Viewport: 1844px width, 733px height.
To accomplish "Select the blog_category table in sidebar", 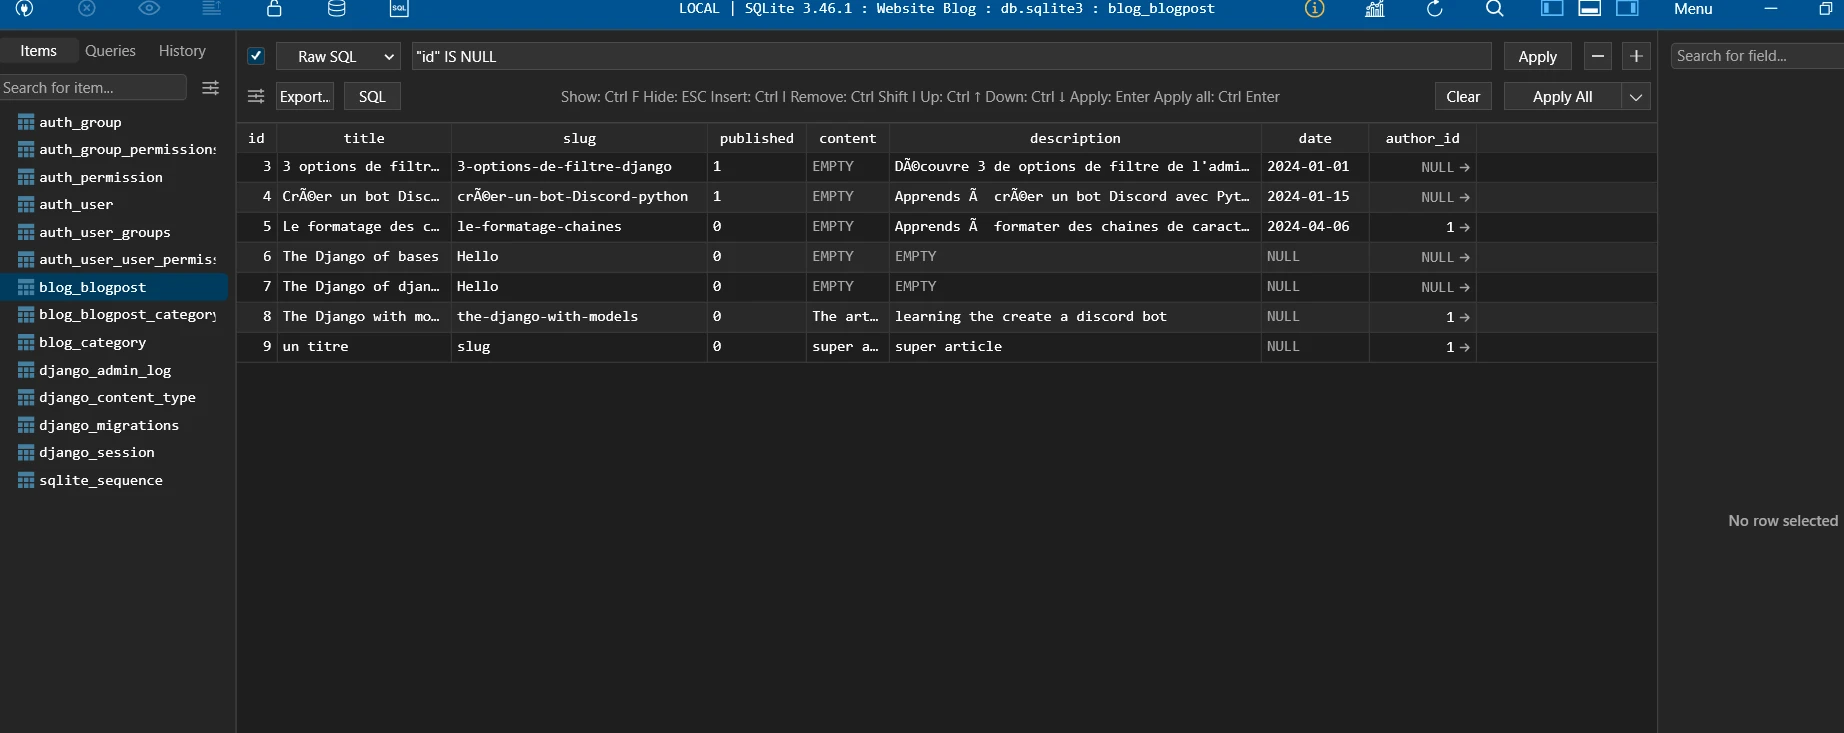I will (92, 342).
